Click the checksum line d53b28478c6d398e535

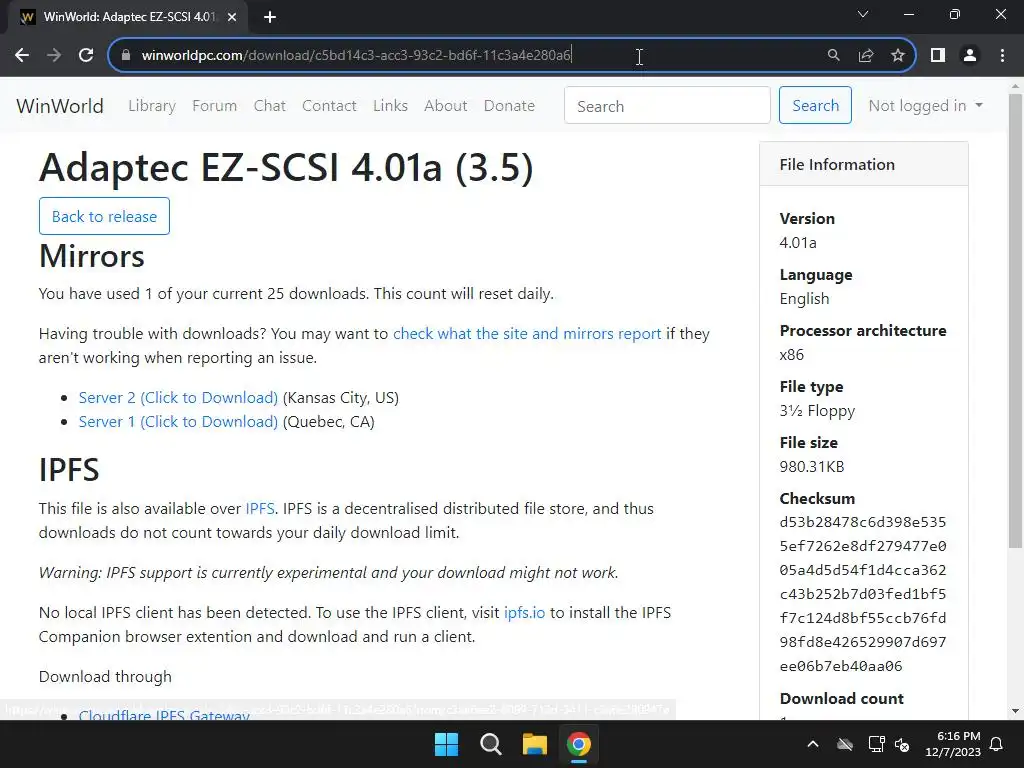tap(863, 522)
